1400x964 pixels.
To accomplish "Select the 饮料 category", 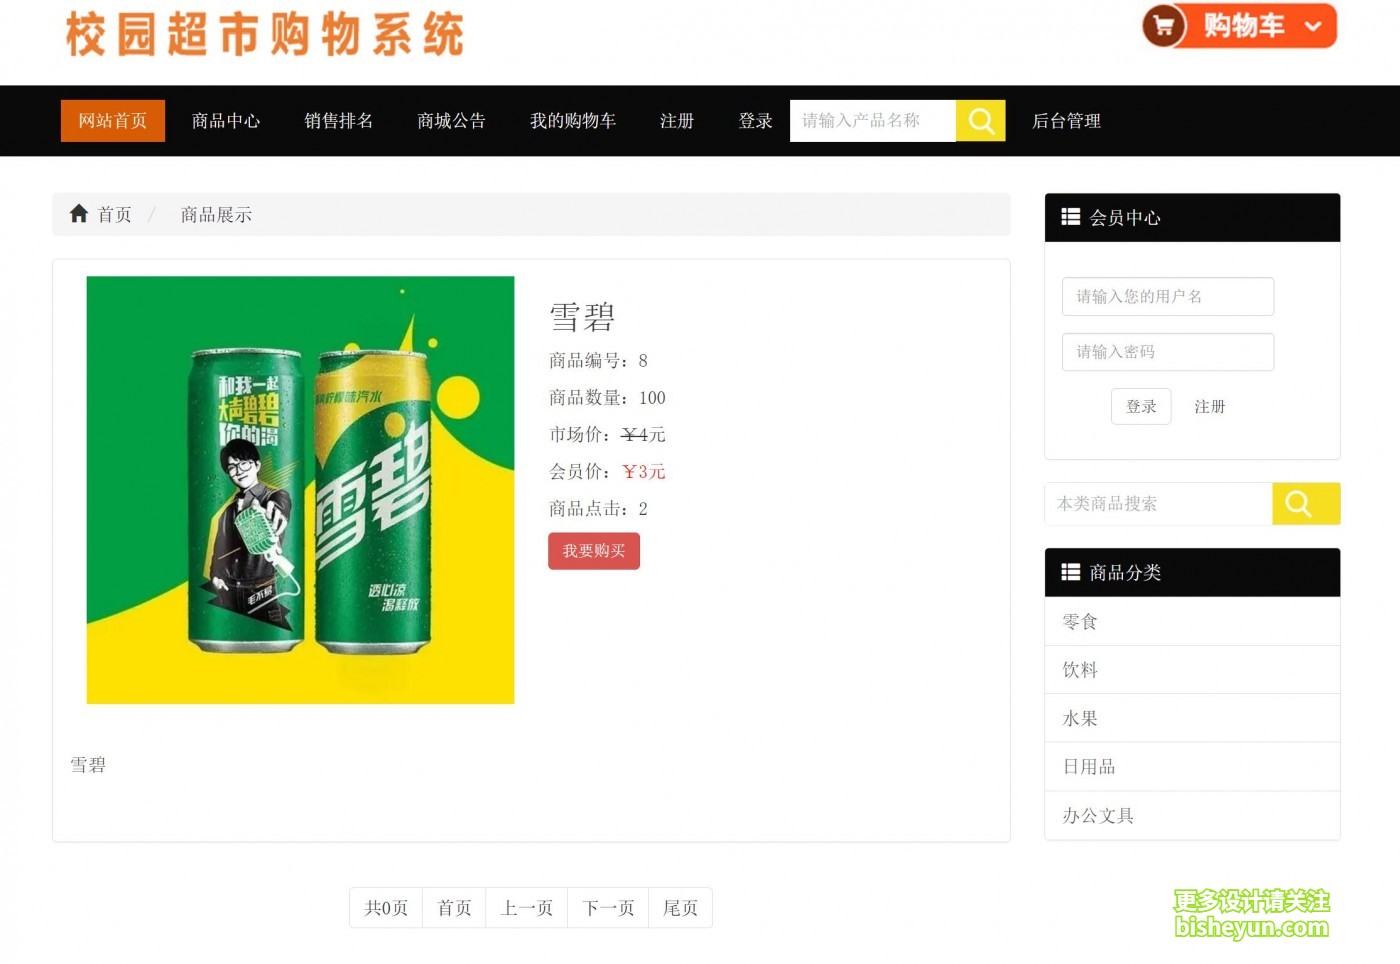I will [1192, 670].
